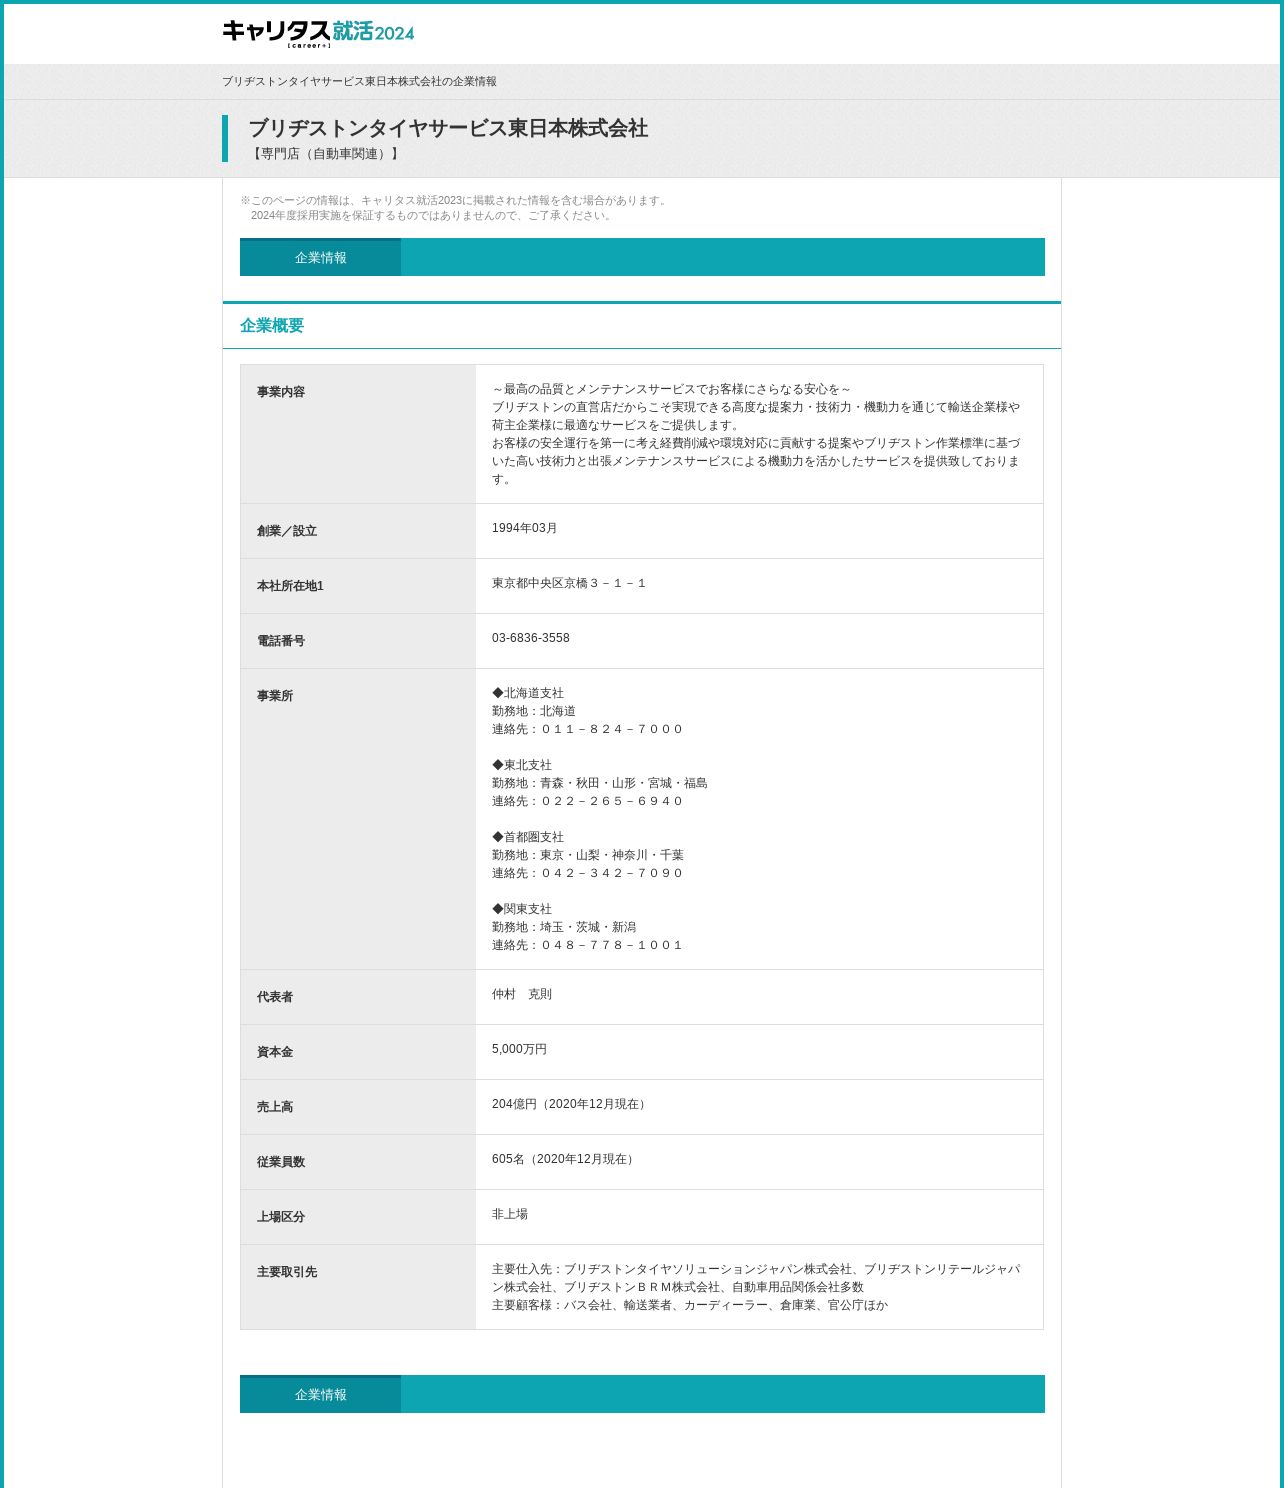Click 勤務地：青森・秋田・山形・宮城・福島
This screenshot has width=1284, height=1488.
(x=600, y=783)
